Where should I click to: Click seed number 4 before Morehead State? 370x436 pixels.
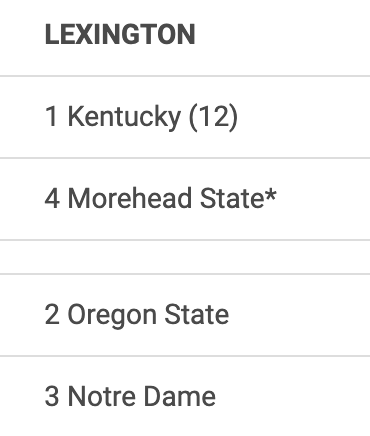pos(52,198)
